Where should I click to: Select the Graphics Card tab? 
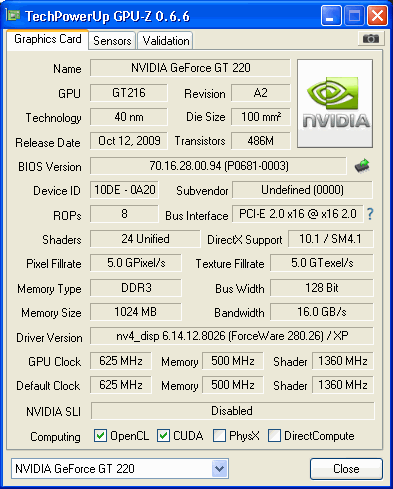point(48,39)
